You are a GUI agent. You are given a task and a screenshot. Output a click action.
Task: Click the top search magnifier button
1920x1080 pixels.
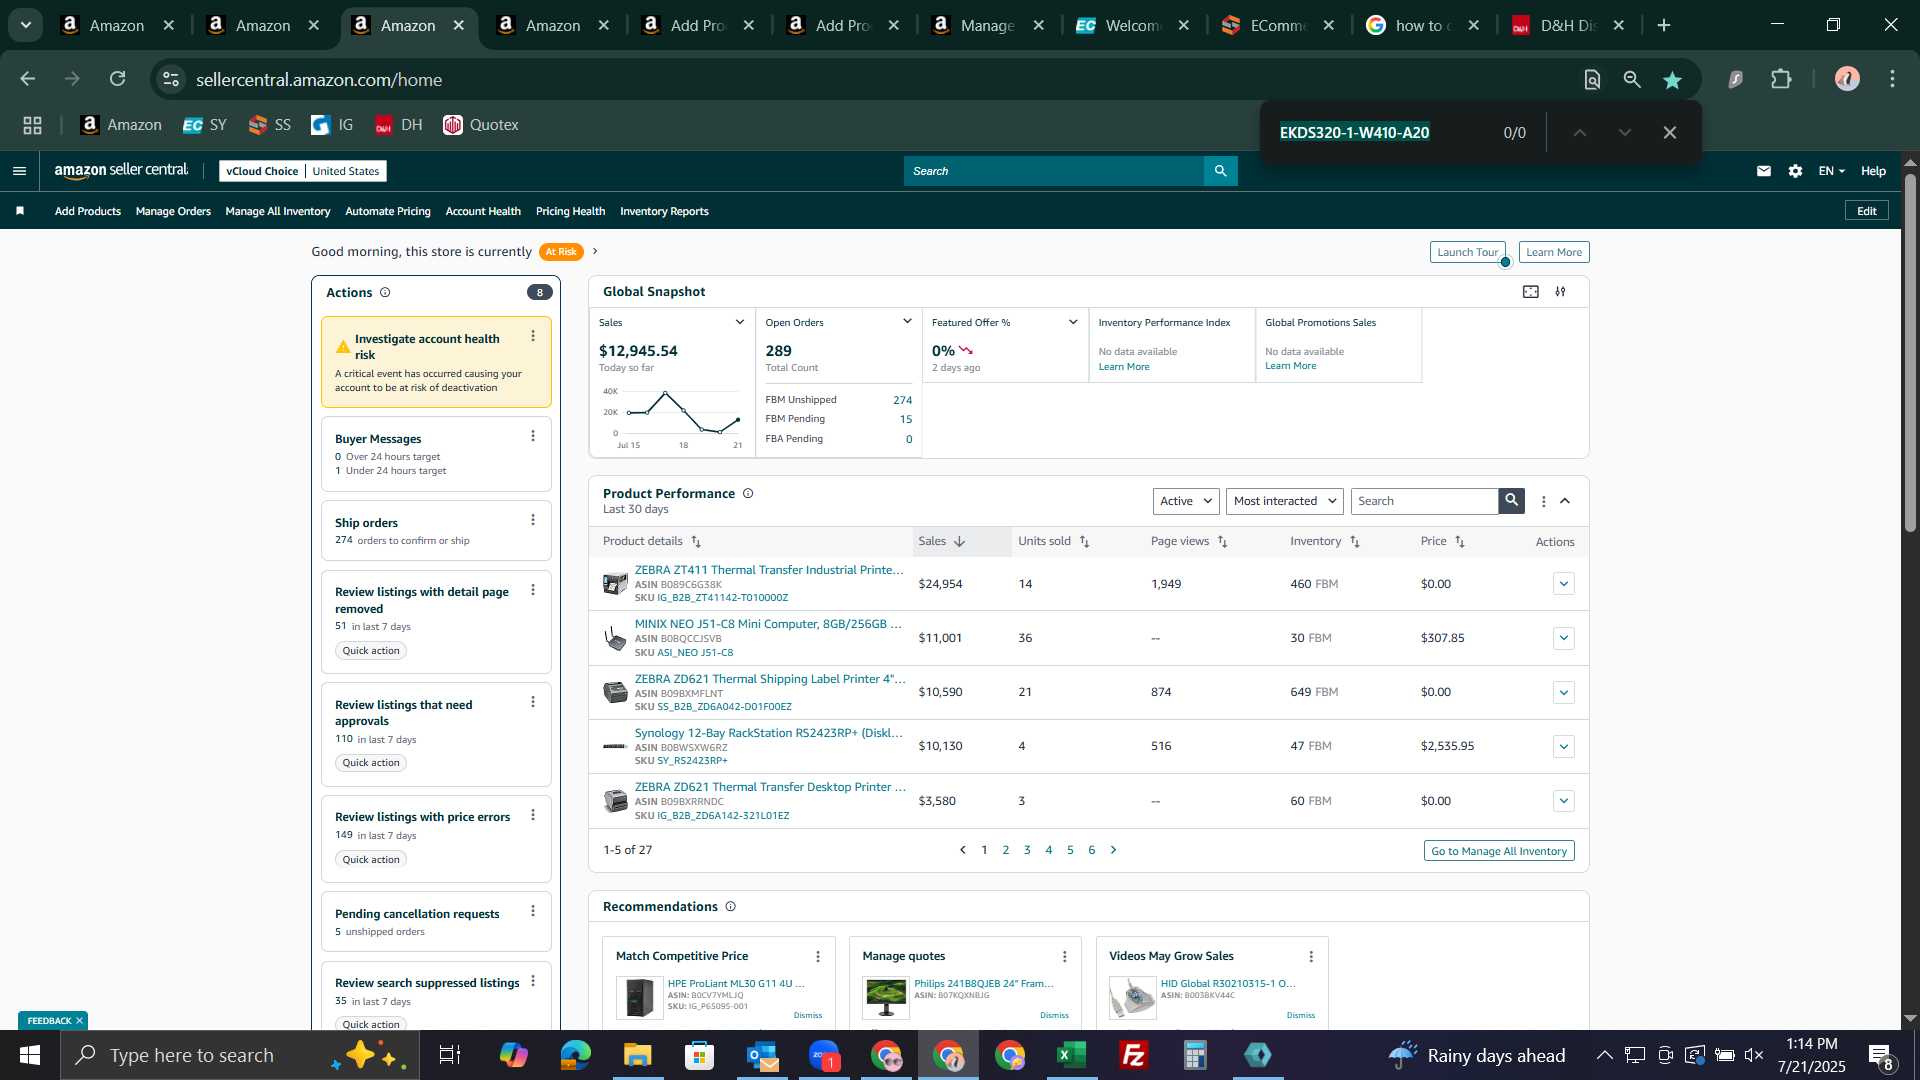pos(1221,171)
